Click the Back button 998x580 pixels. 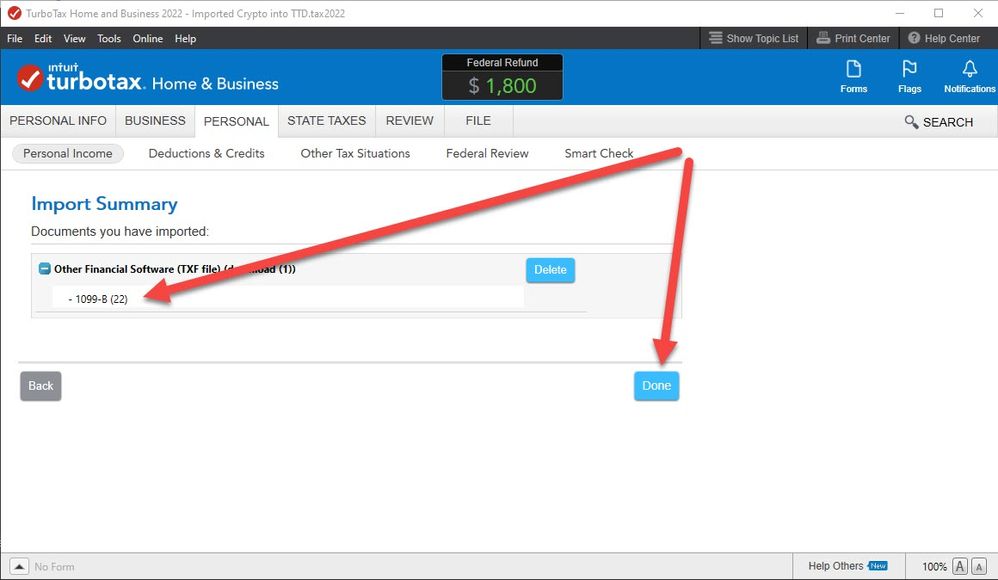tap(41, 386)
